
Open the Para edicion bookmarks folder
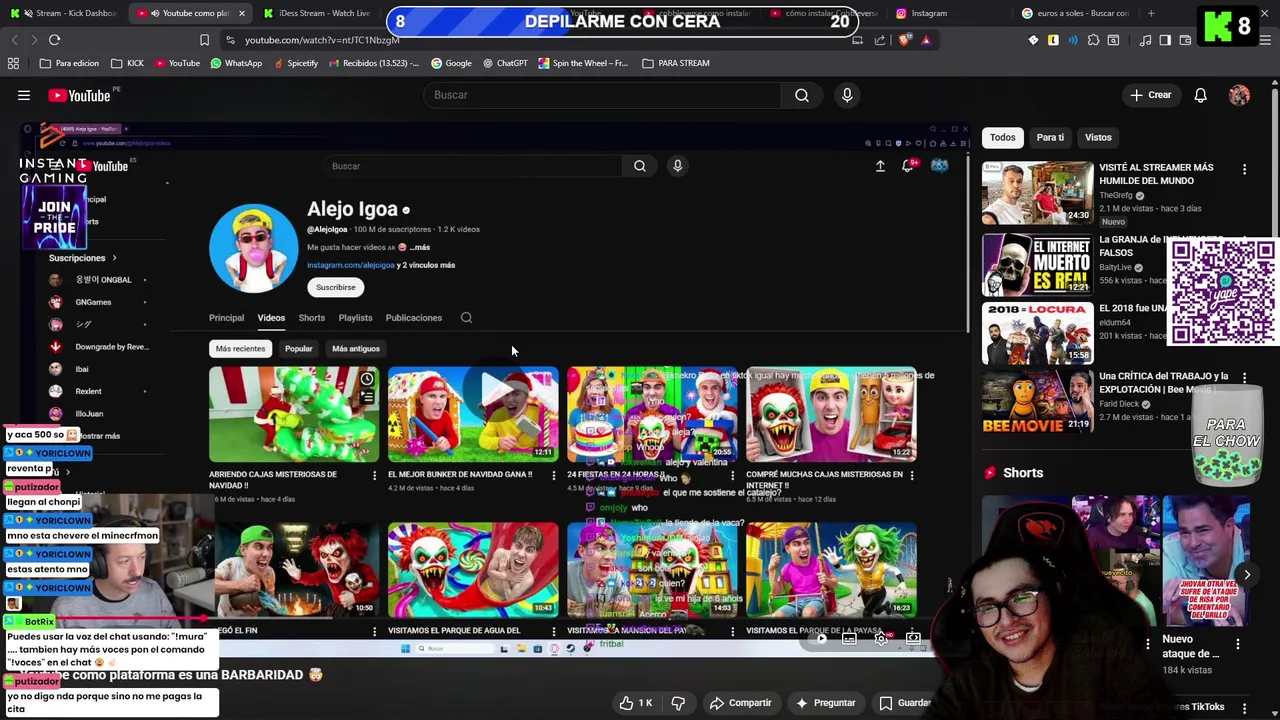click(69, 63)
